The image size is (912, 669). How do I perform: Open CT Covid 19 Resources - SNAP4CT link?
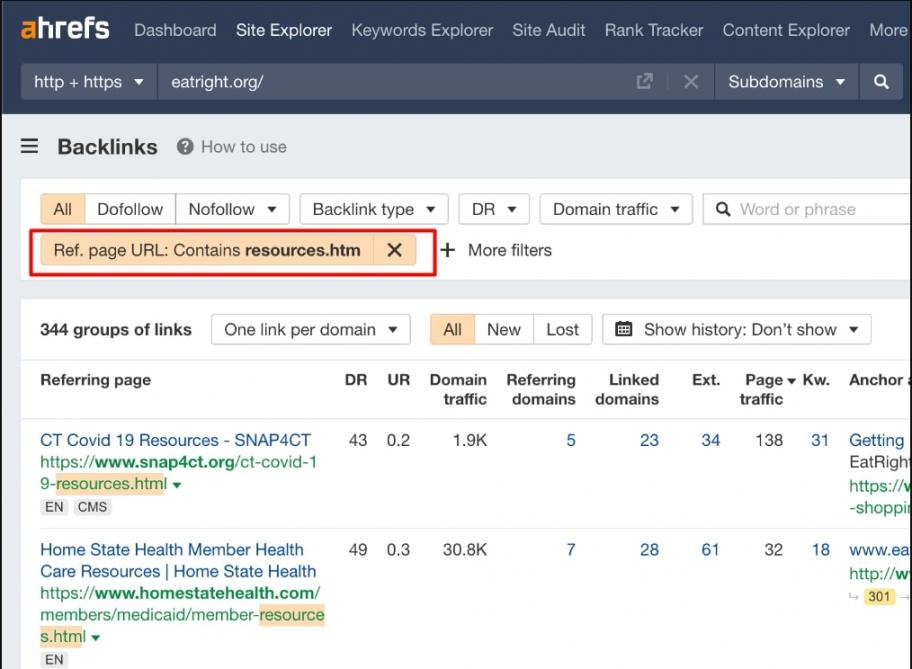click(x=176, y=440)
